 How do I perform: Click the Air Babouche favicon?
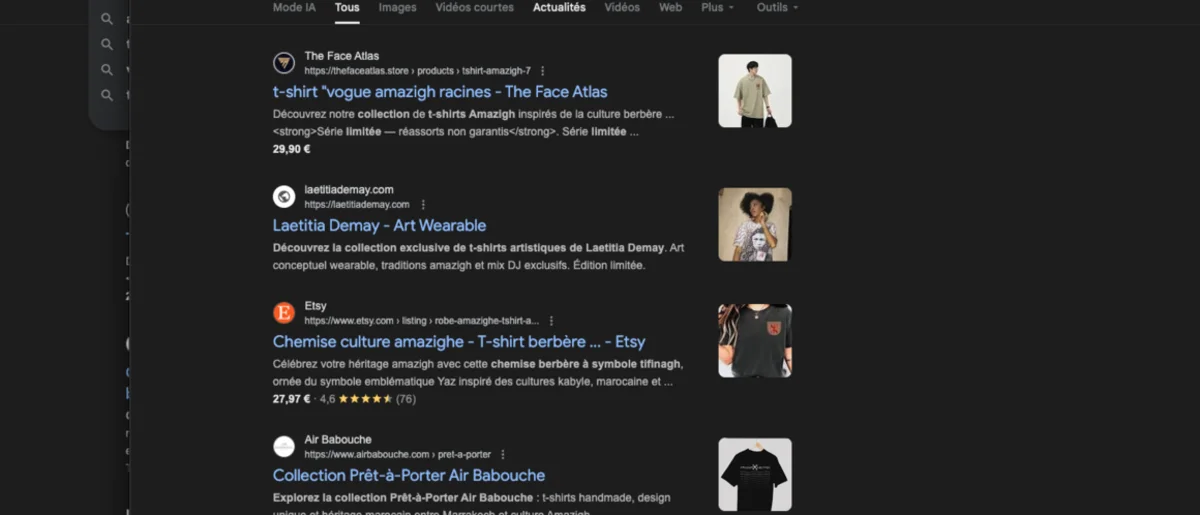284,447
